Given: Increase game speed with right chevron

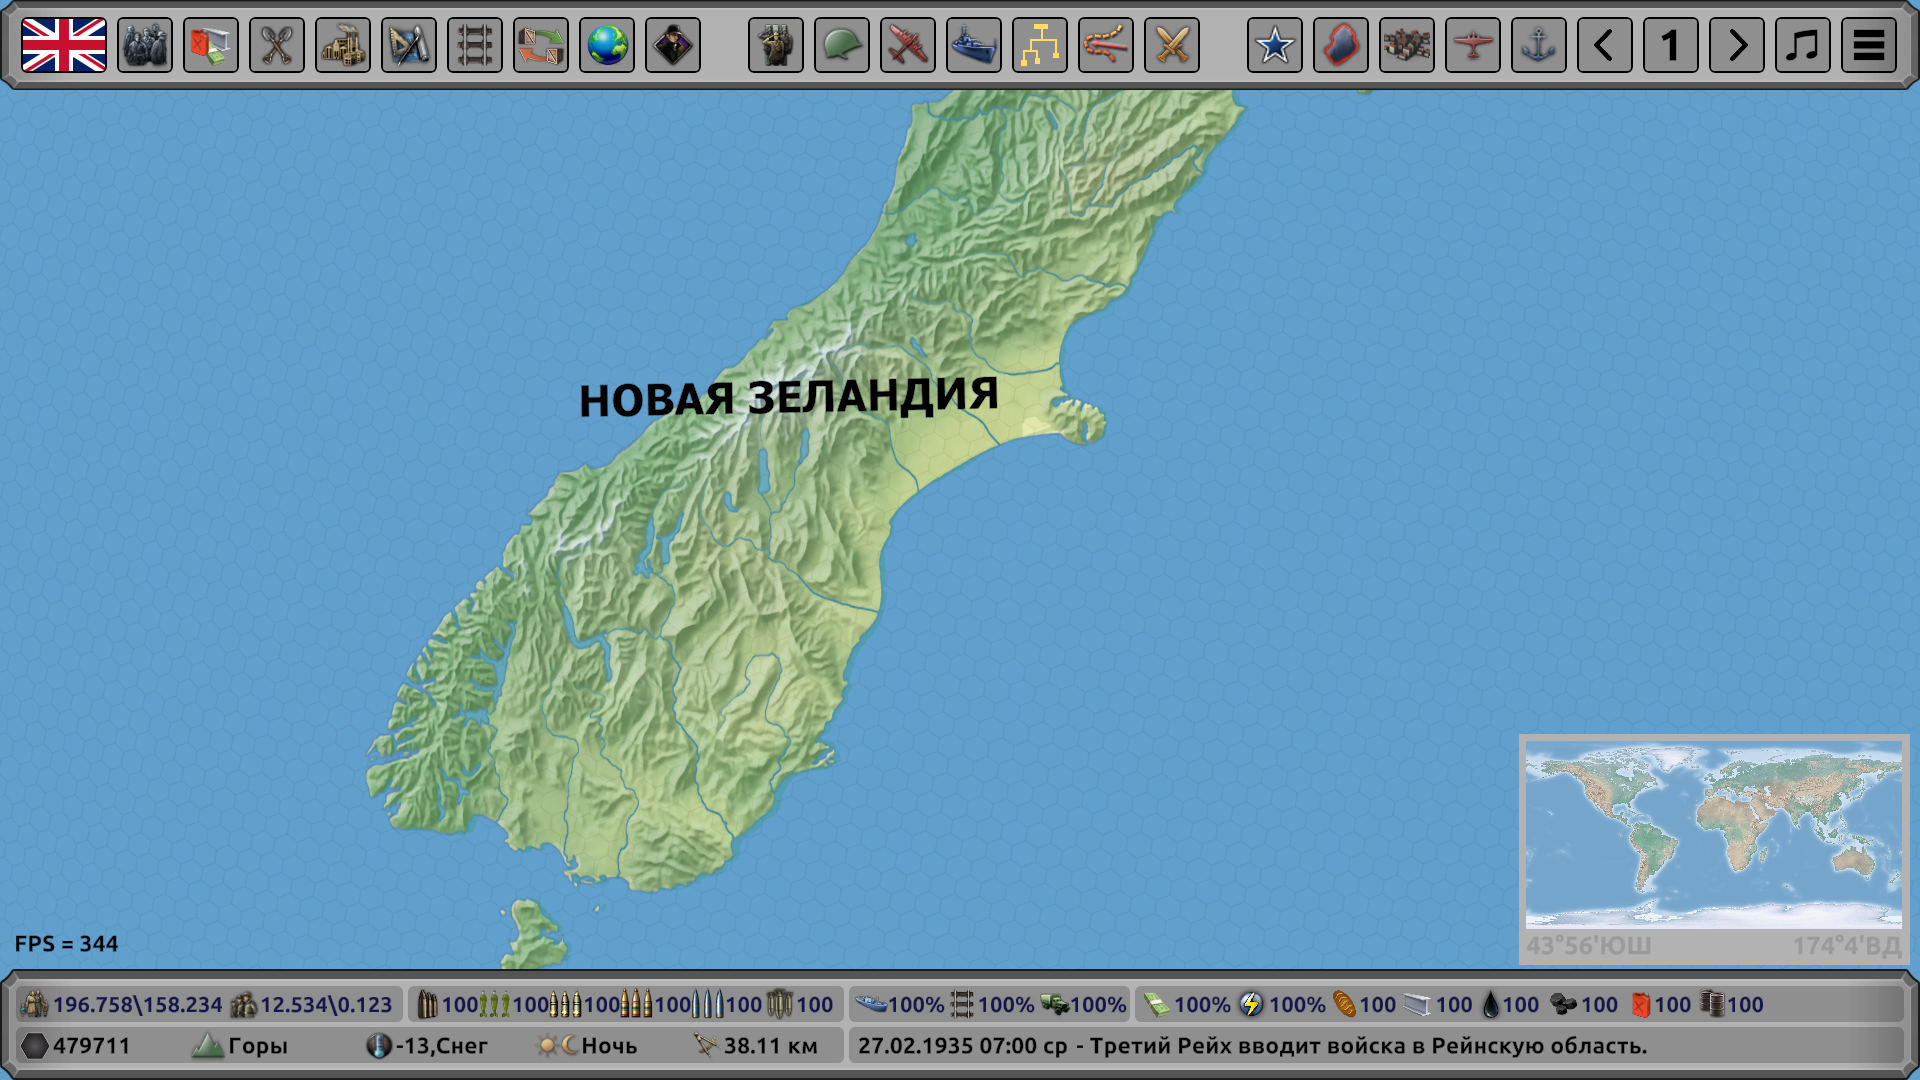Looking at the screenshot, I should point(1737,45).
